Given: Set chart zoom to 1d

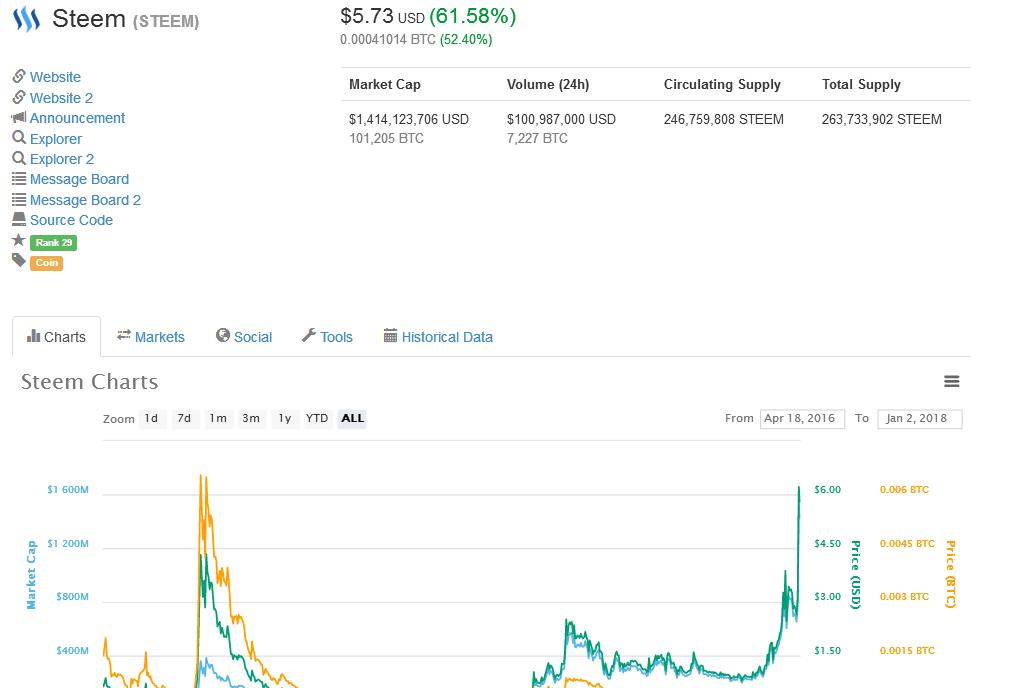Looking at the screenshot, I should [151, 418].
